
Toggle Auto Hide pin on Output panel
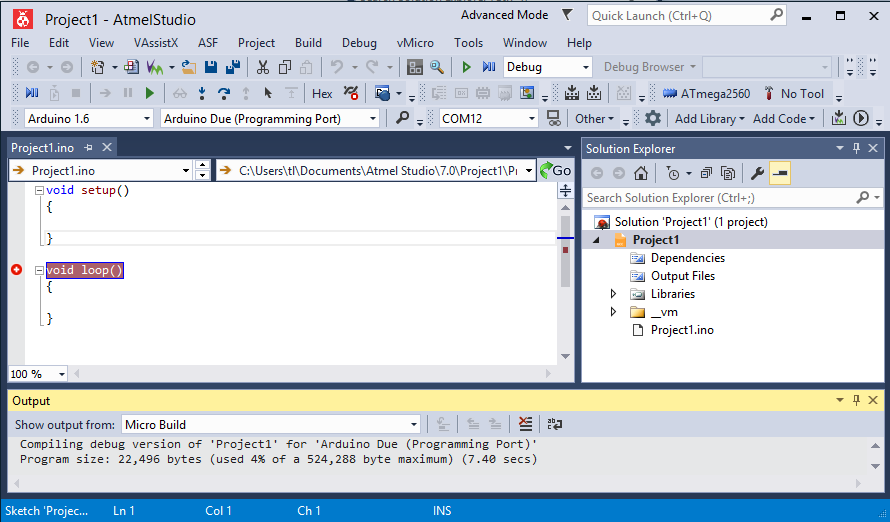click(857, 400)
